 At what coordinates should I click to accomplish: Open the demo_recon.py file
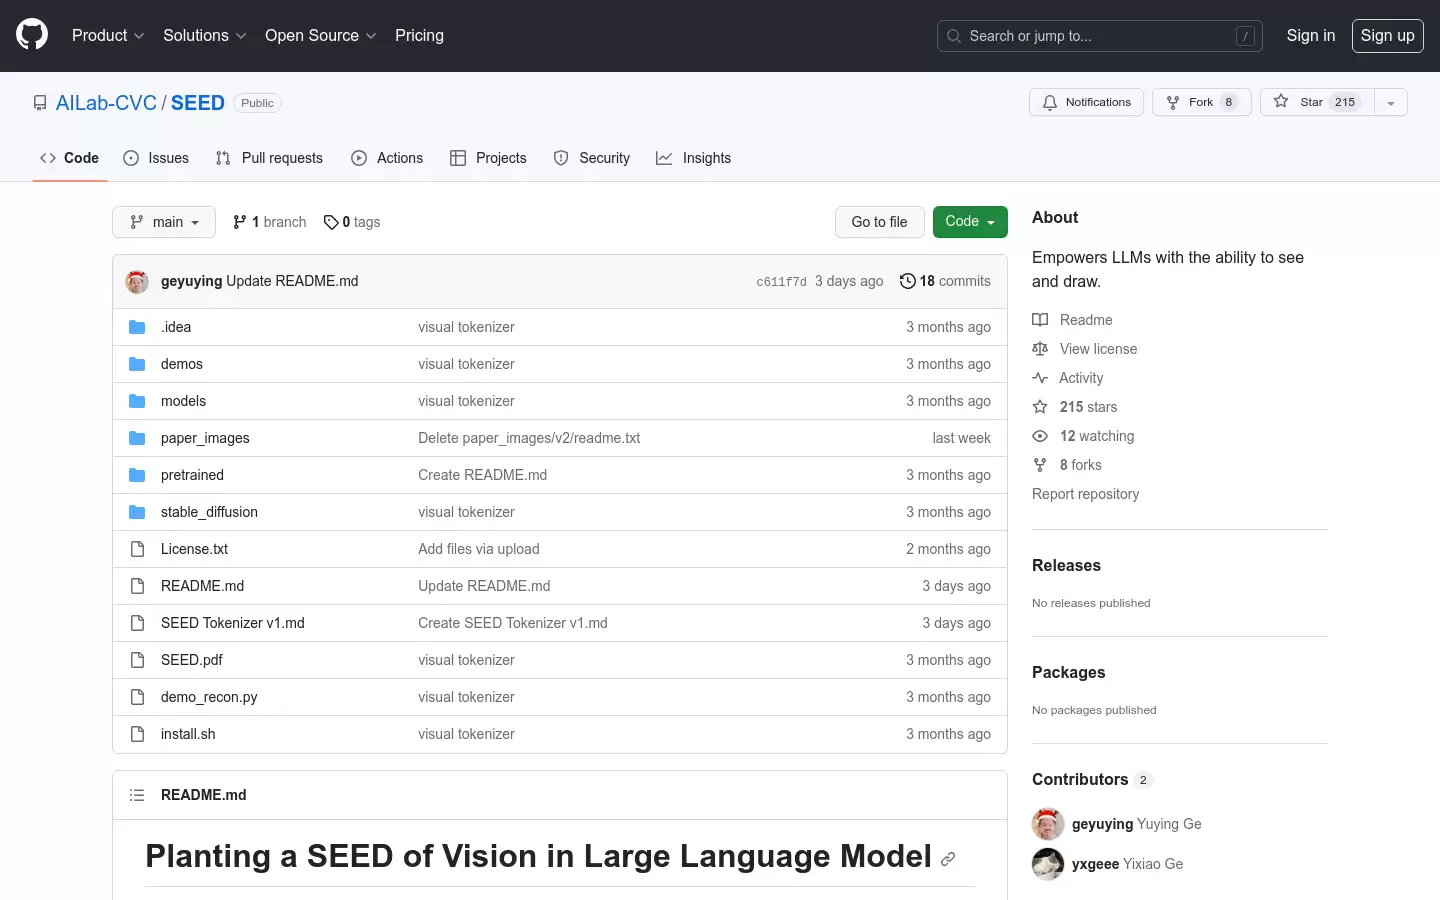(209, 697)
